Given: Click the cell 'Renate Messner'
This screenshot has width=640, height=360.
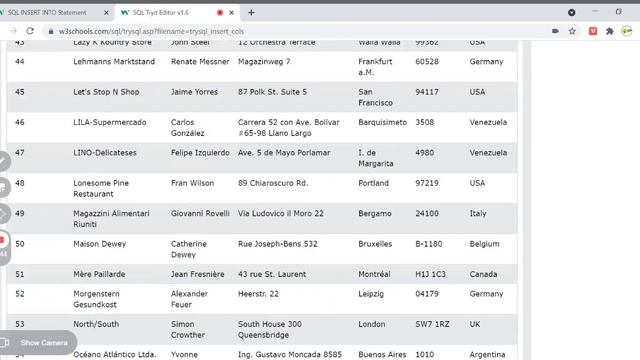Looking at the screenshot, I should coord(200,62).
